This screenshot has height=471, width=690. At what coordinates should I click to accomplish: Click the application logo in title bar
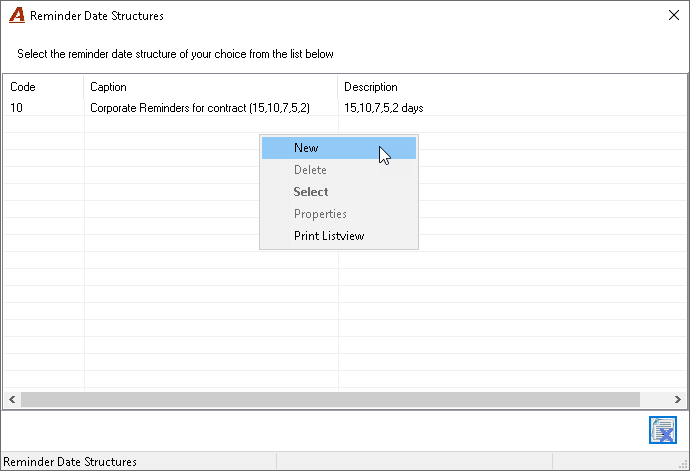17,15
